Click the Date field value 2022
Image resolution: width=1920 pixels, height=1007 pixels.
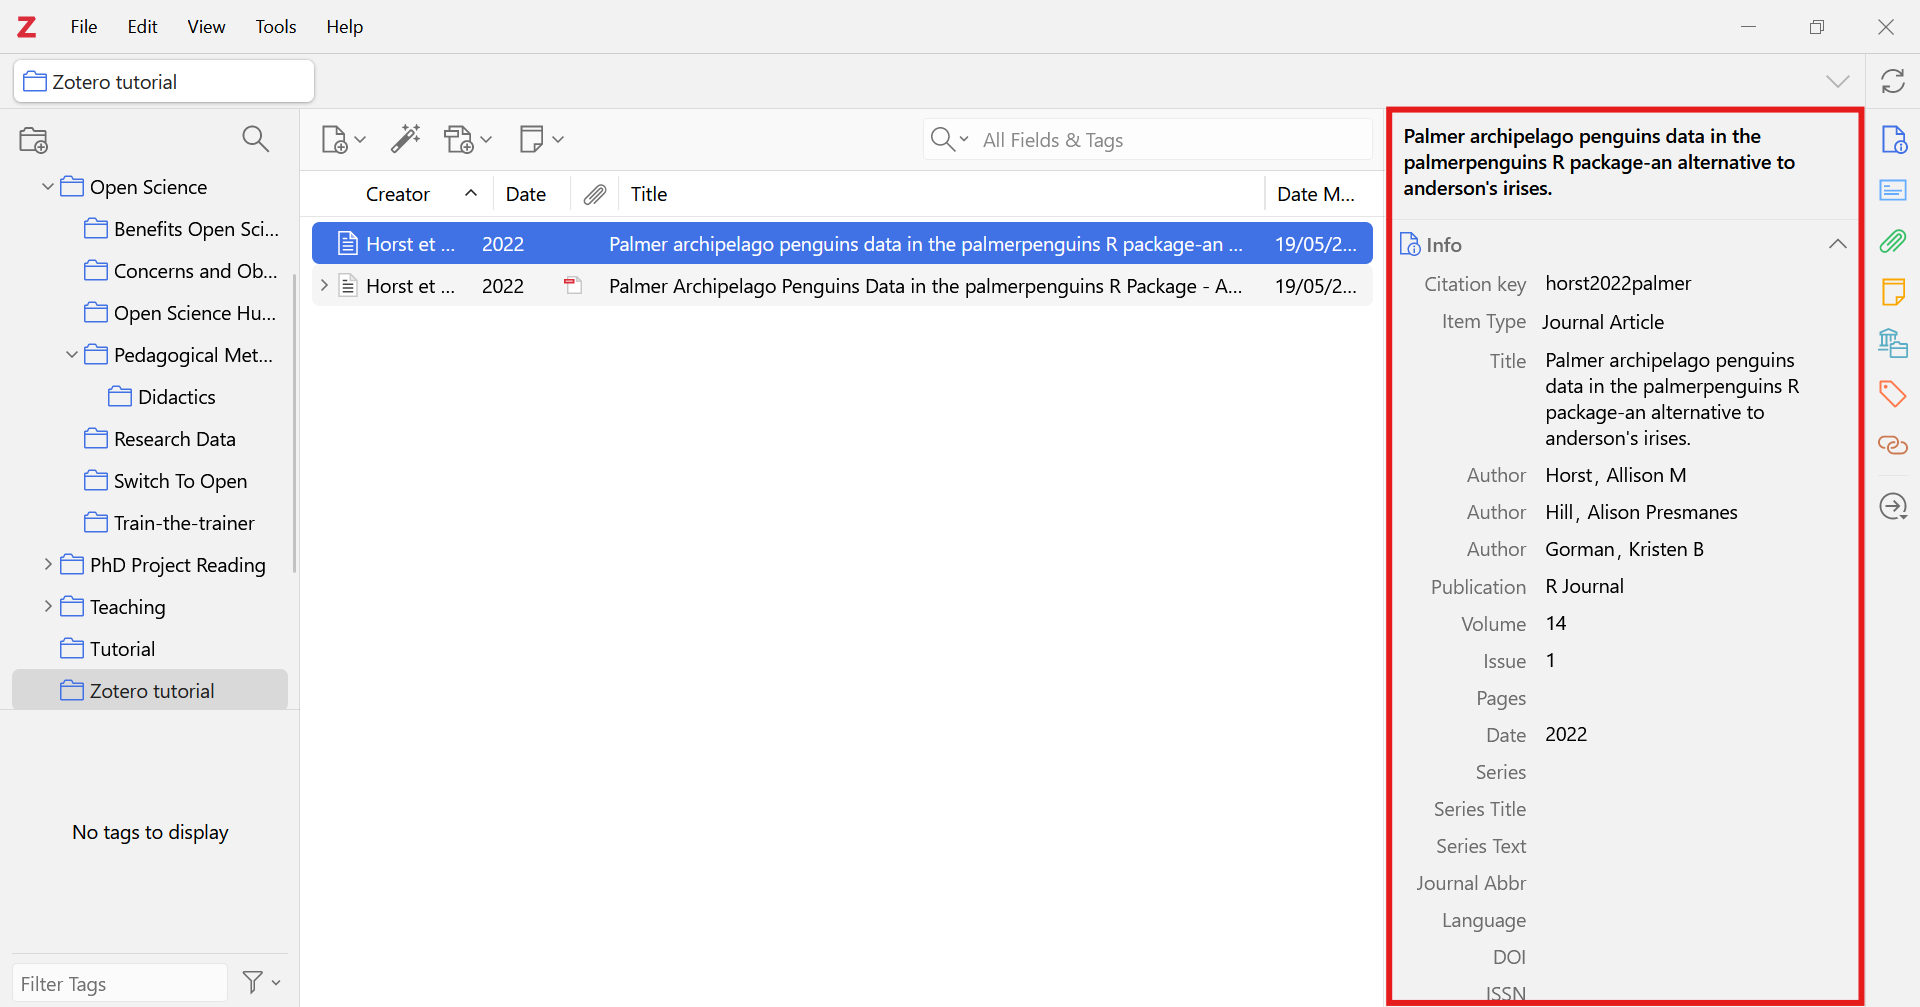pos(1566,734)
